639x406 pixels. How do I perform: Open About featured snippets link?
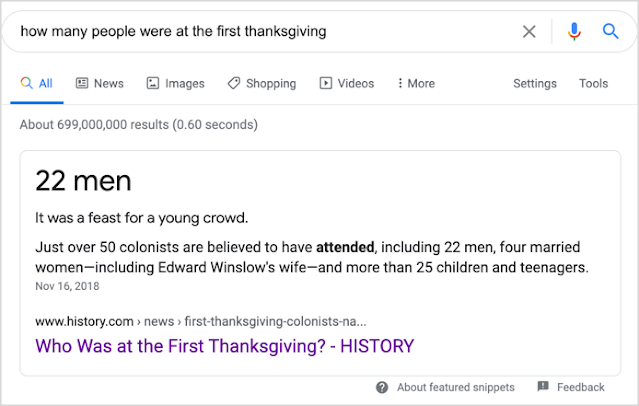(x=456, y=387)
